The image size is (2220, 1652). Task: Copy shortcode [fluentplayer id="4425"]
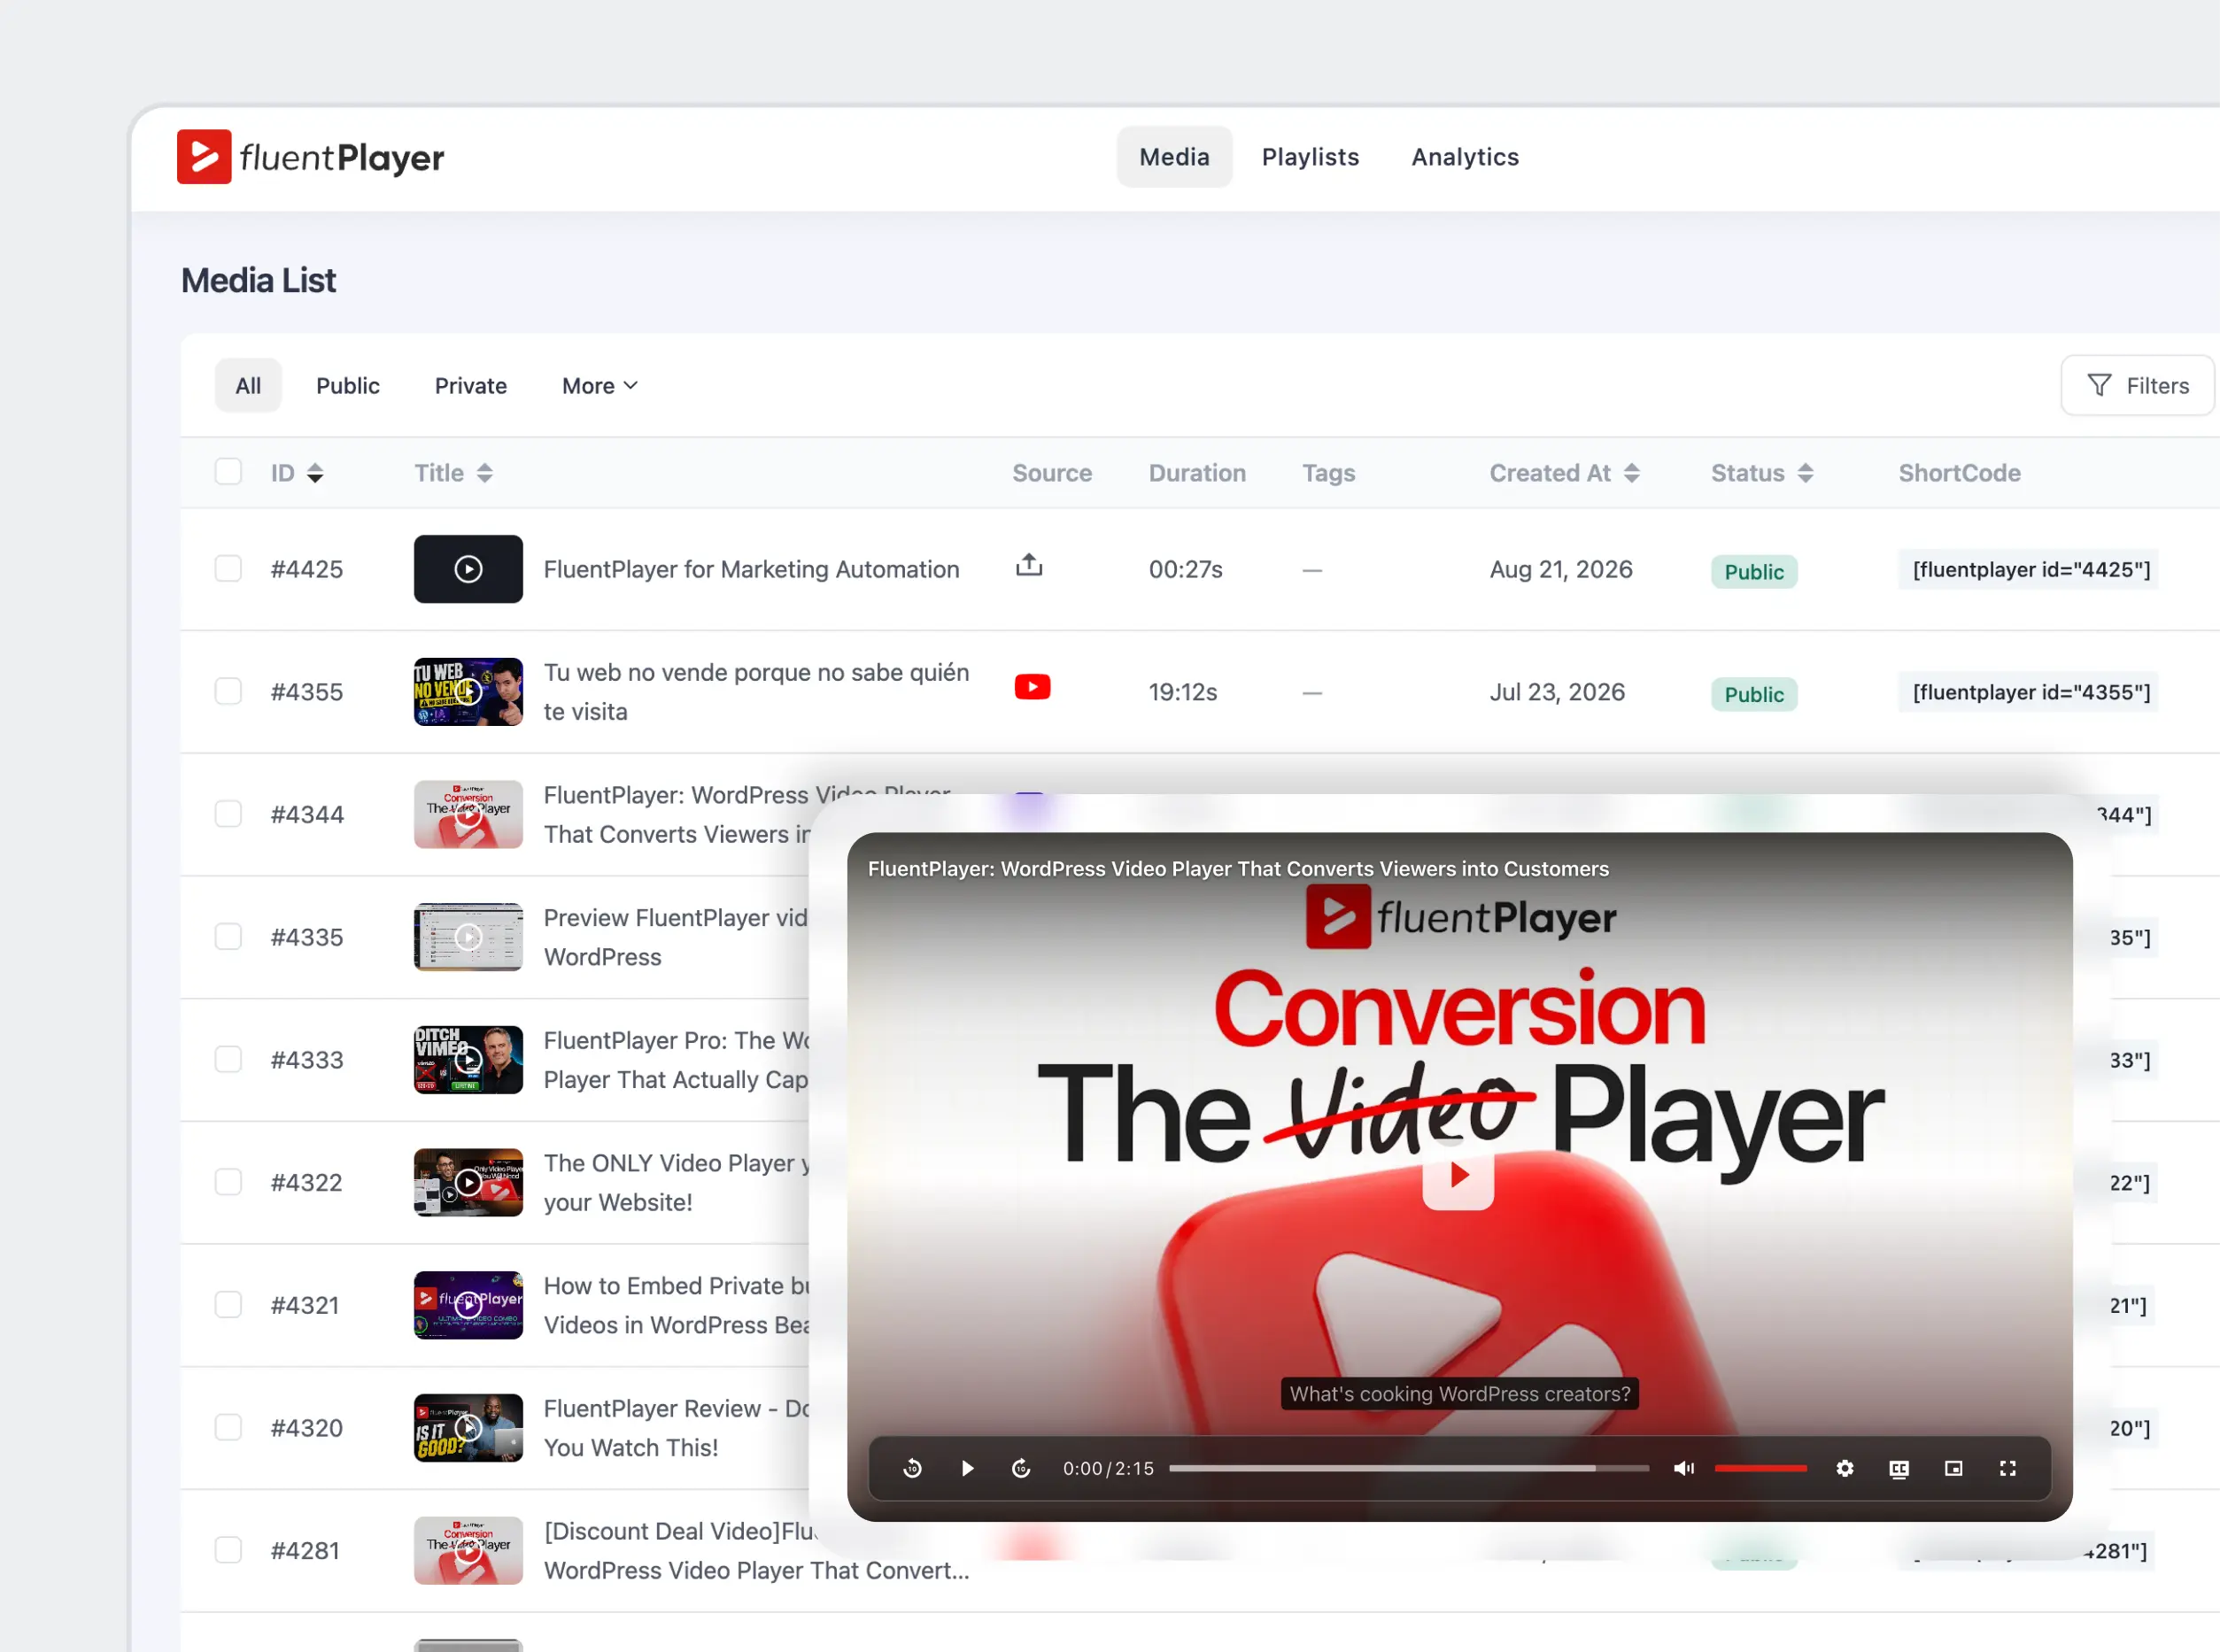2030,570
